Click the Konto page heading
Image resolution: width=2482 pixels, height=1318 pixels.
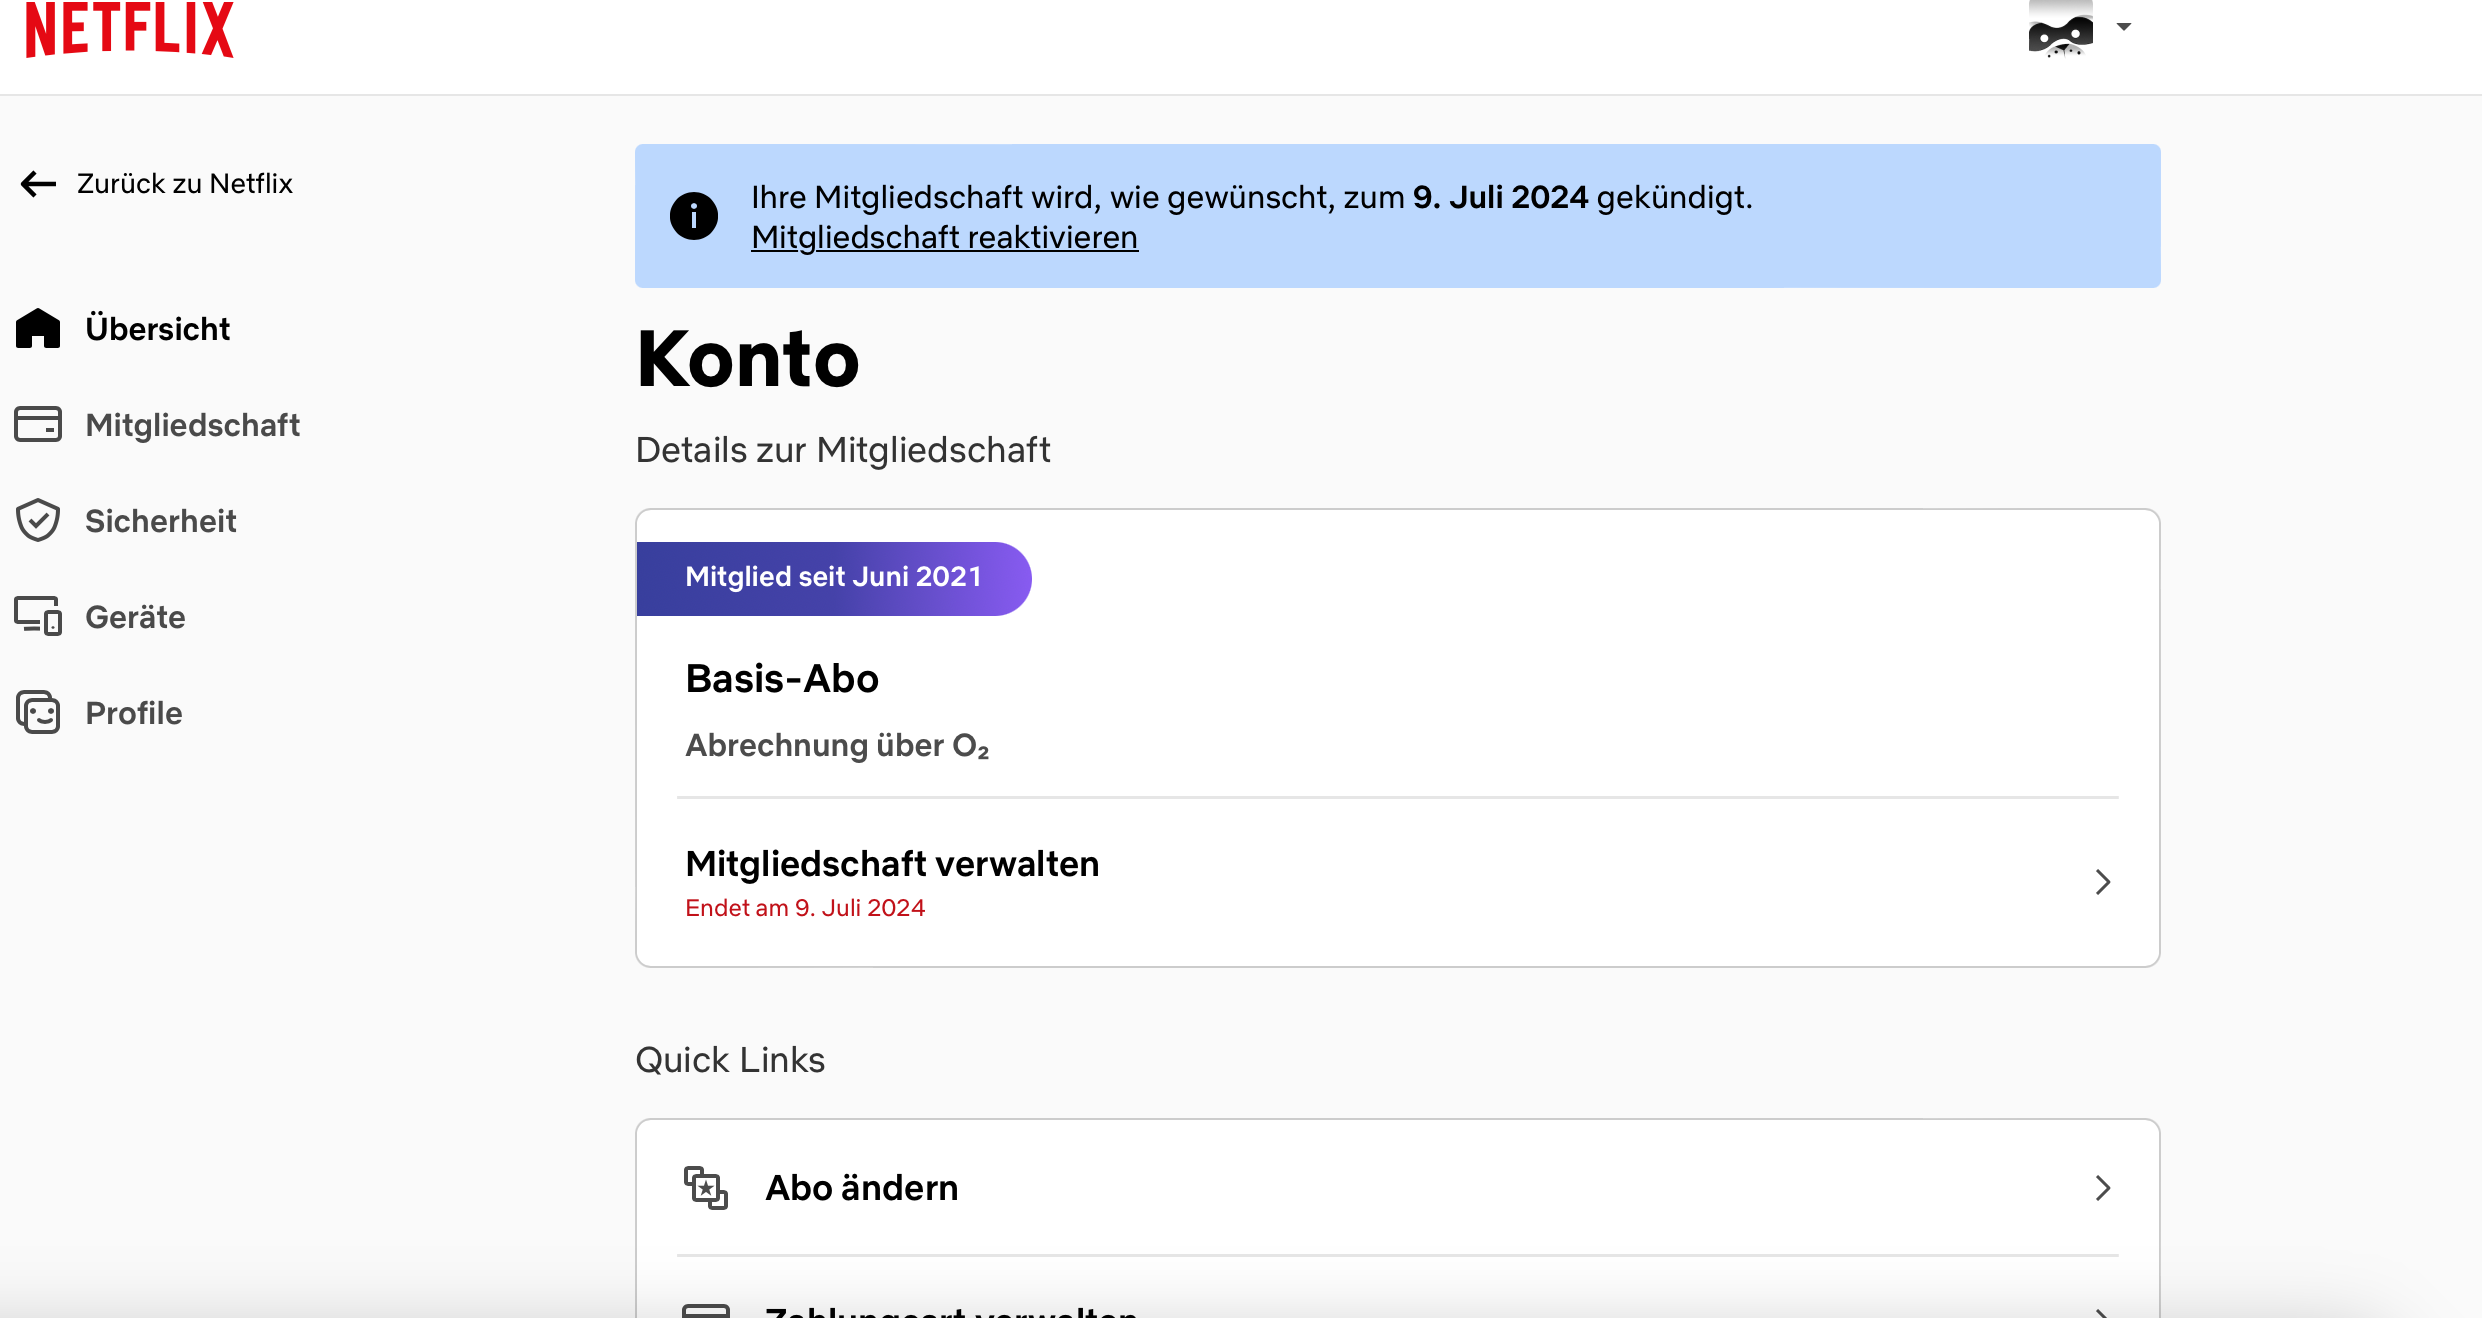[748, 359]
